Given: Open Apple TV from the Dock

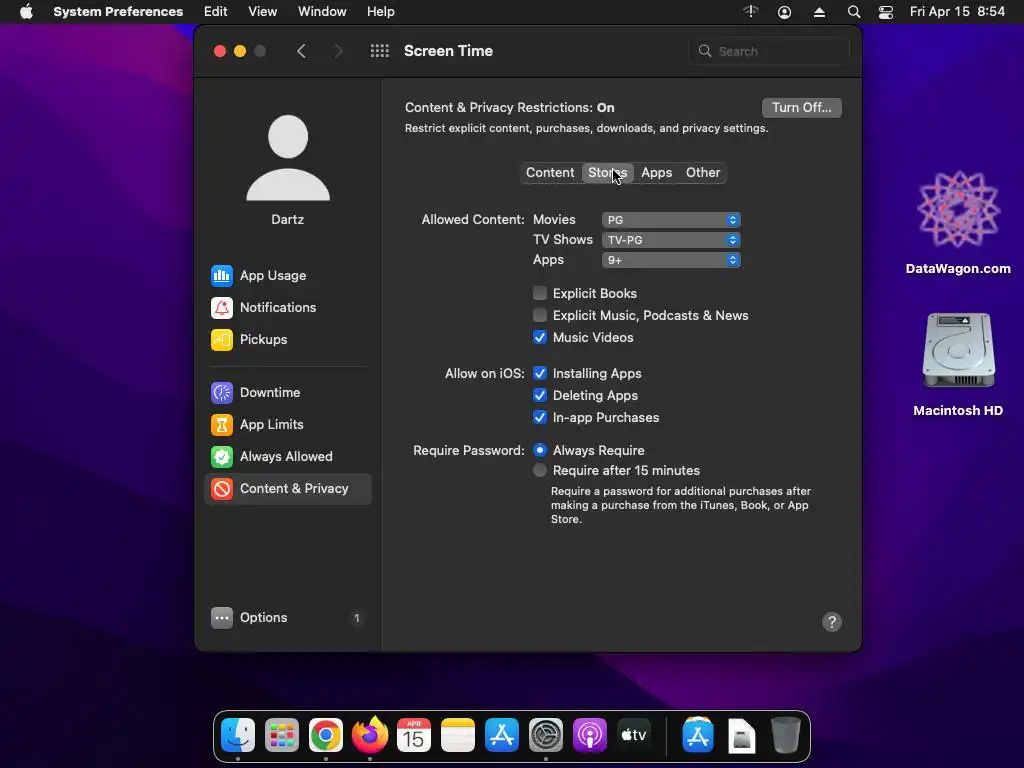Looking at the screenshot, I should tap(633, 735).
